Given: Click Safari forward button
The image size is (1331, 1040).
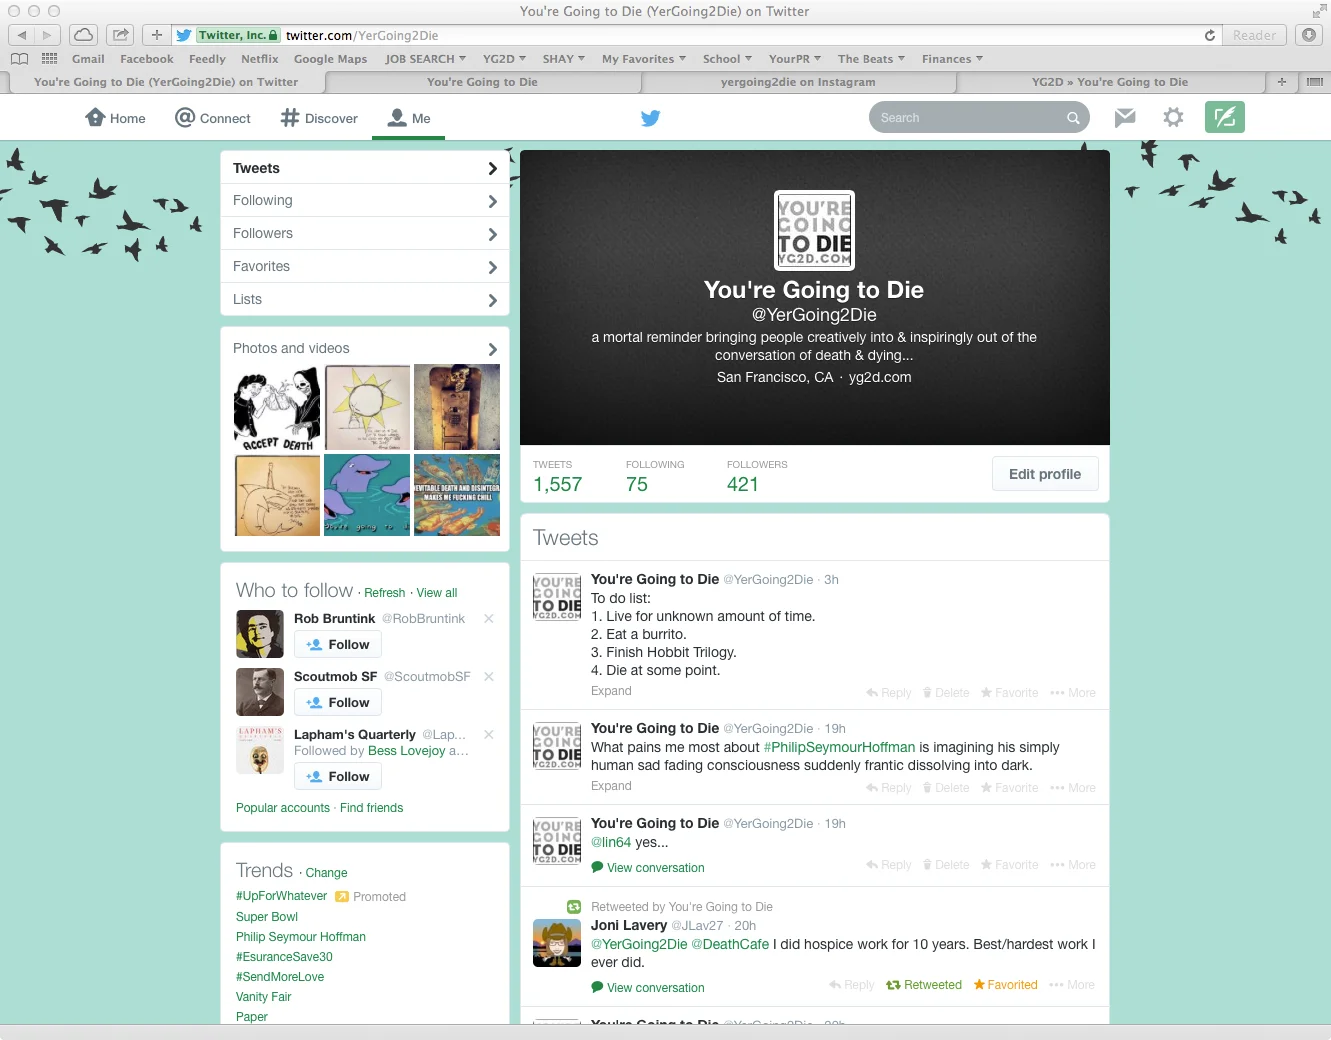Looking at the screenshot, I should click(x=47, y=35).
